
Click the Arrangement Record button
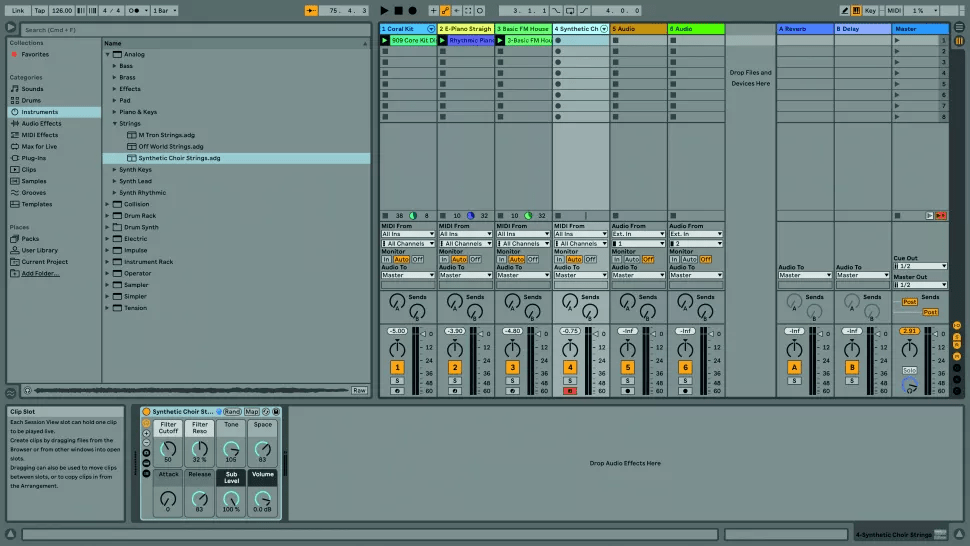[412, 10]
